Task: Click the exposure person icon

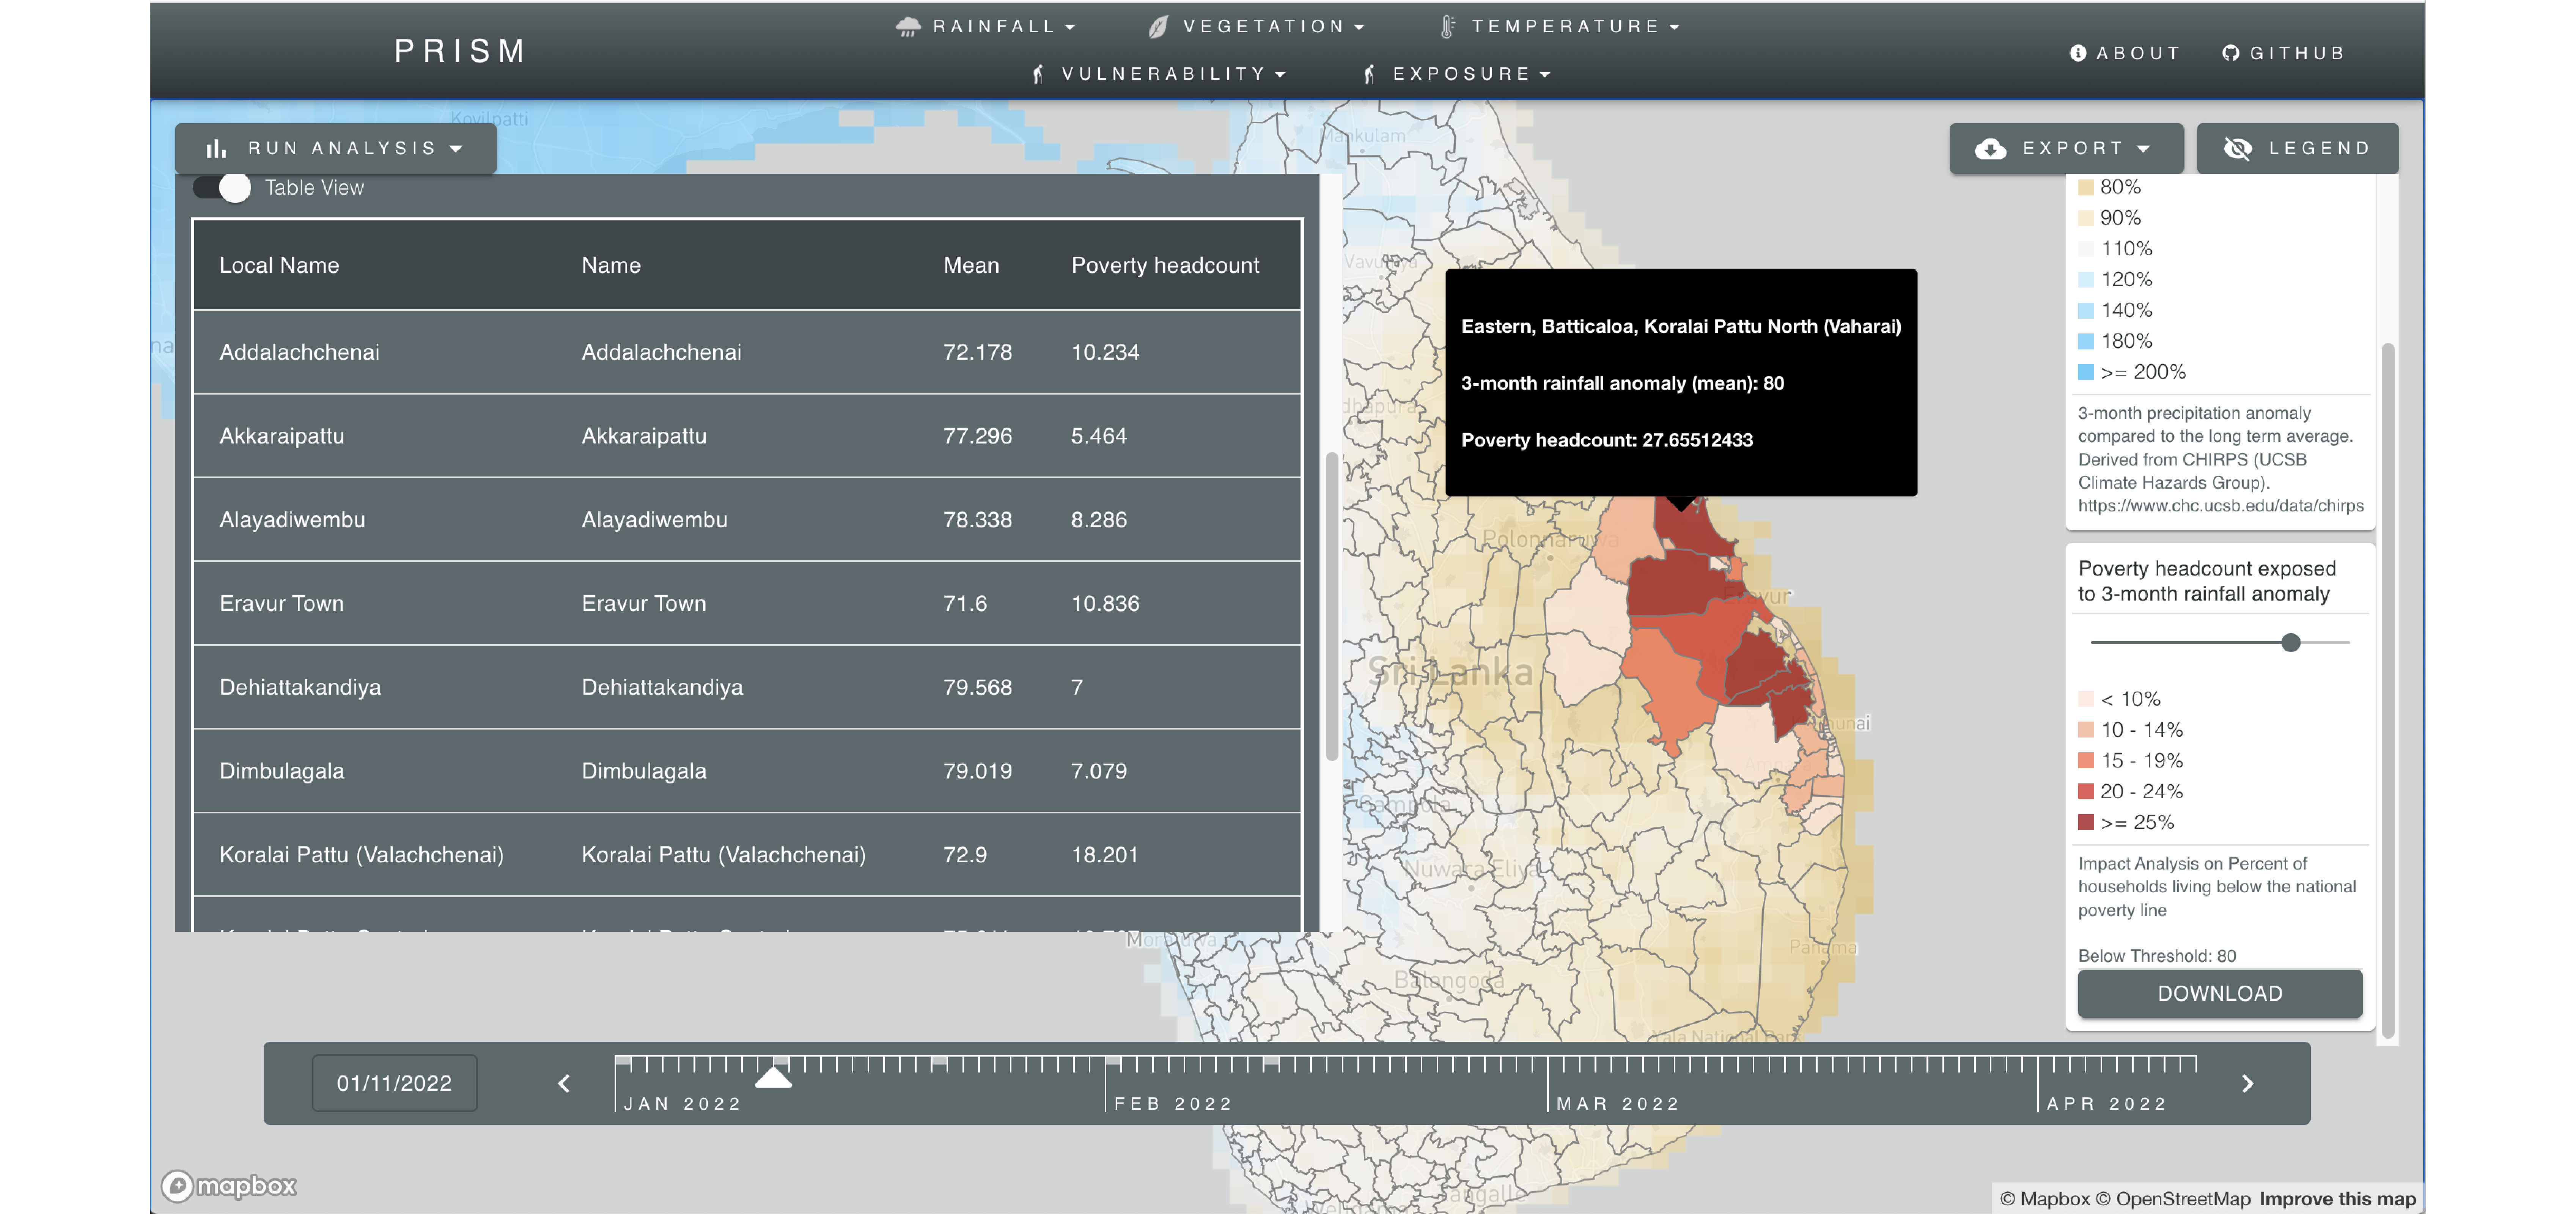Action: [x=1370, y=74]
